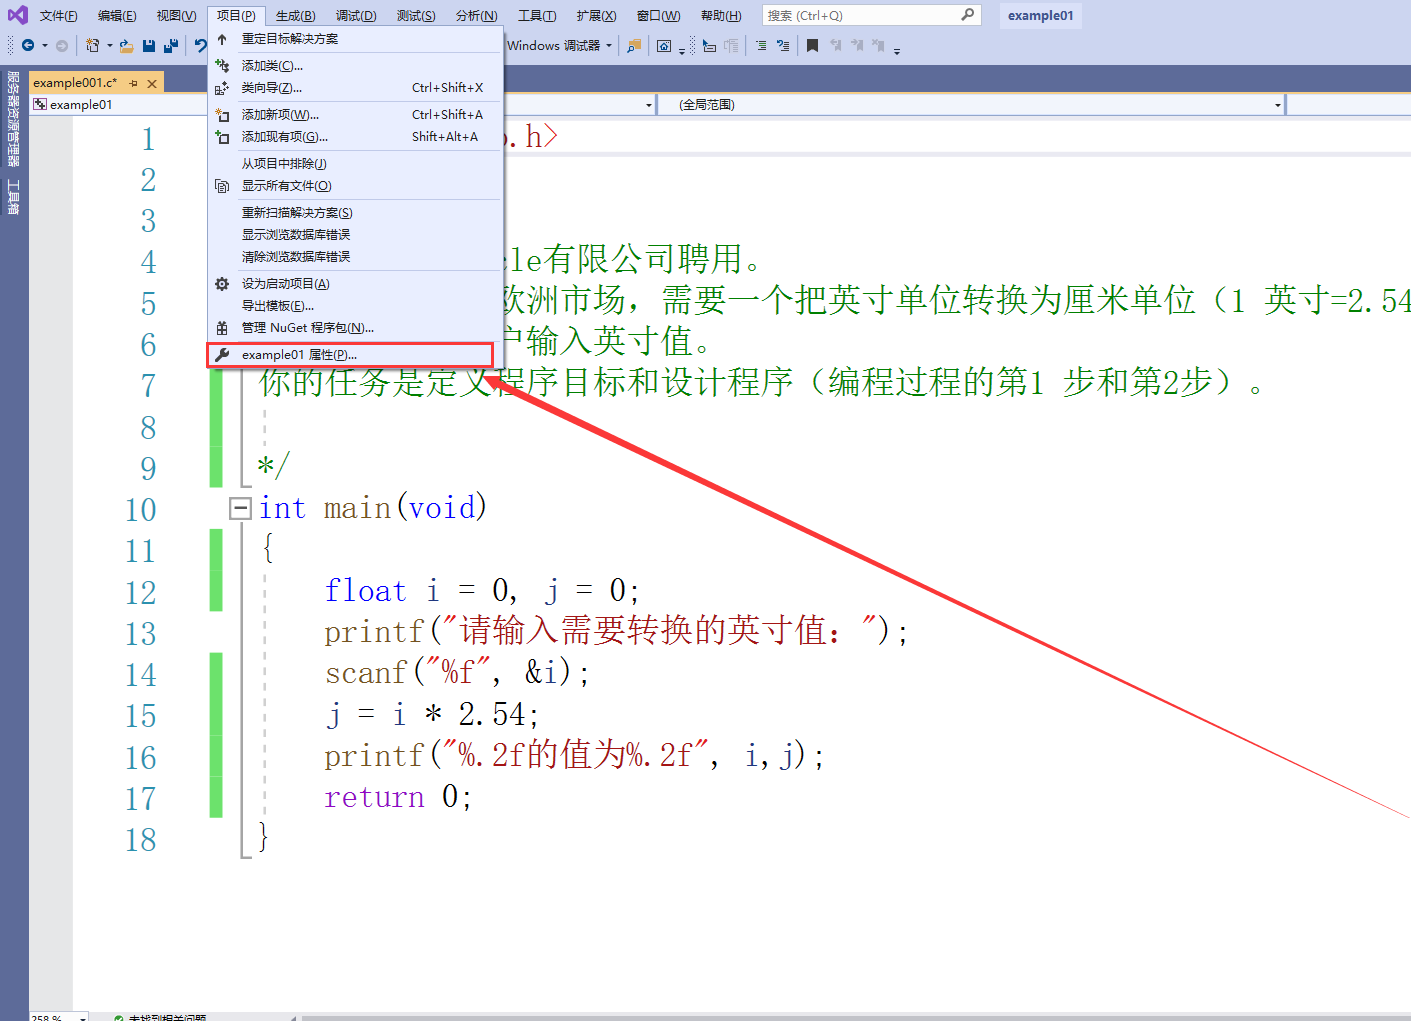Collapse the main function code block
The width and height of the screenshot is (1411, 1021).
click(x=239, y=508)
